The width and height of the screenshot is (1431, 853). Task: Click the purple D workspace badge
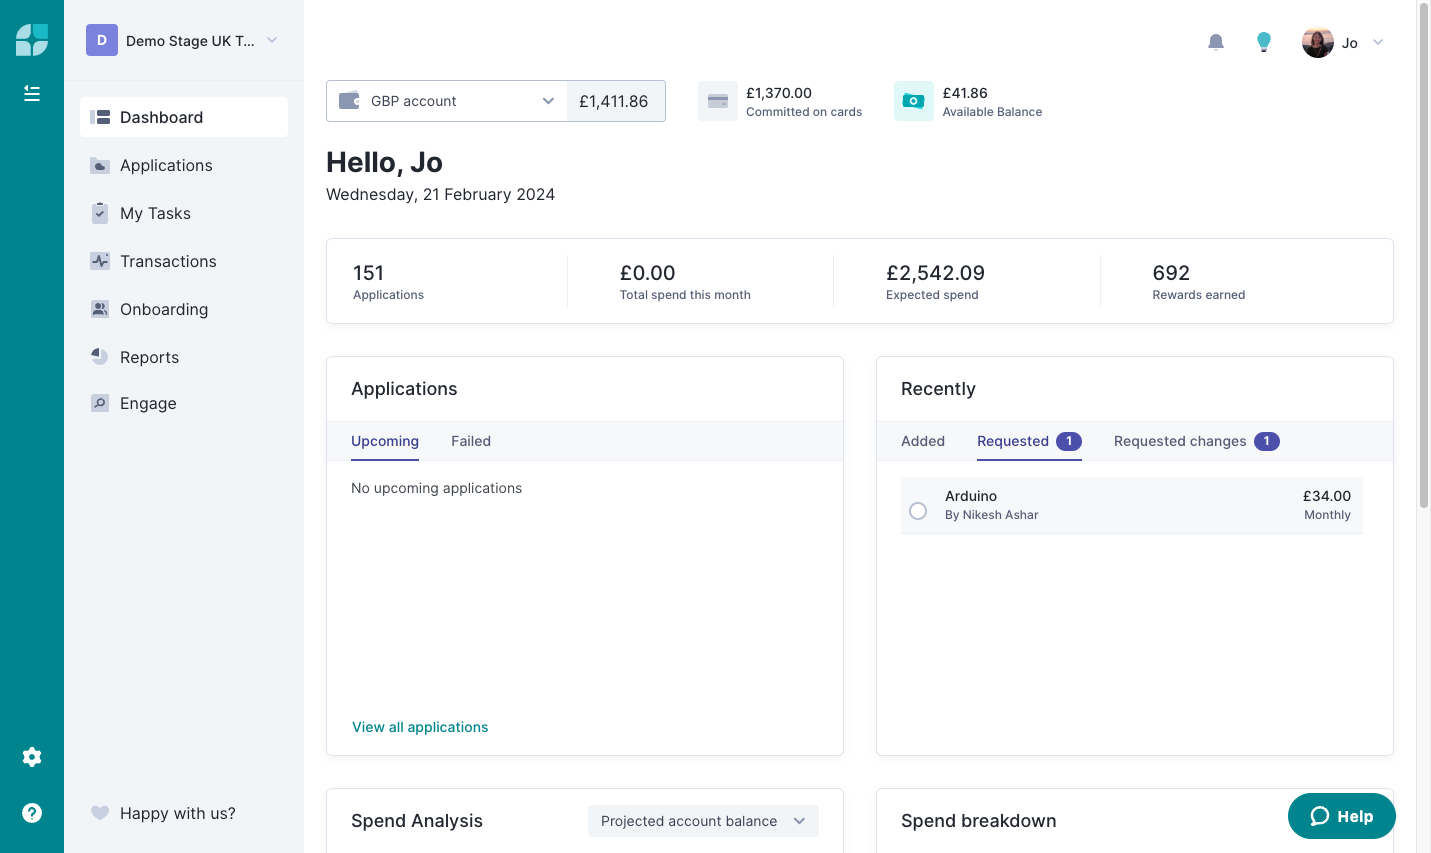[x=102, y=40]
